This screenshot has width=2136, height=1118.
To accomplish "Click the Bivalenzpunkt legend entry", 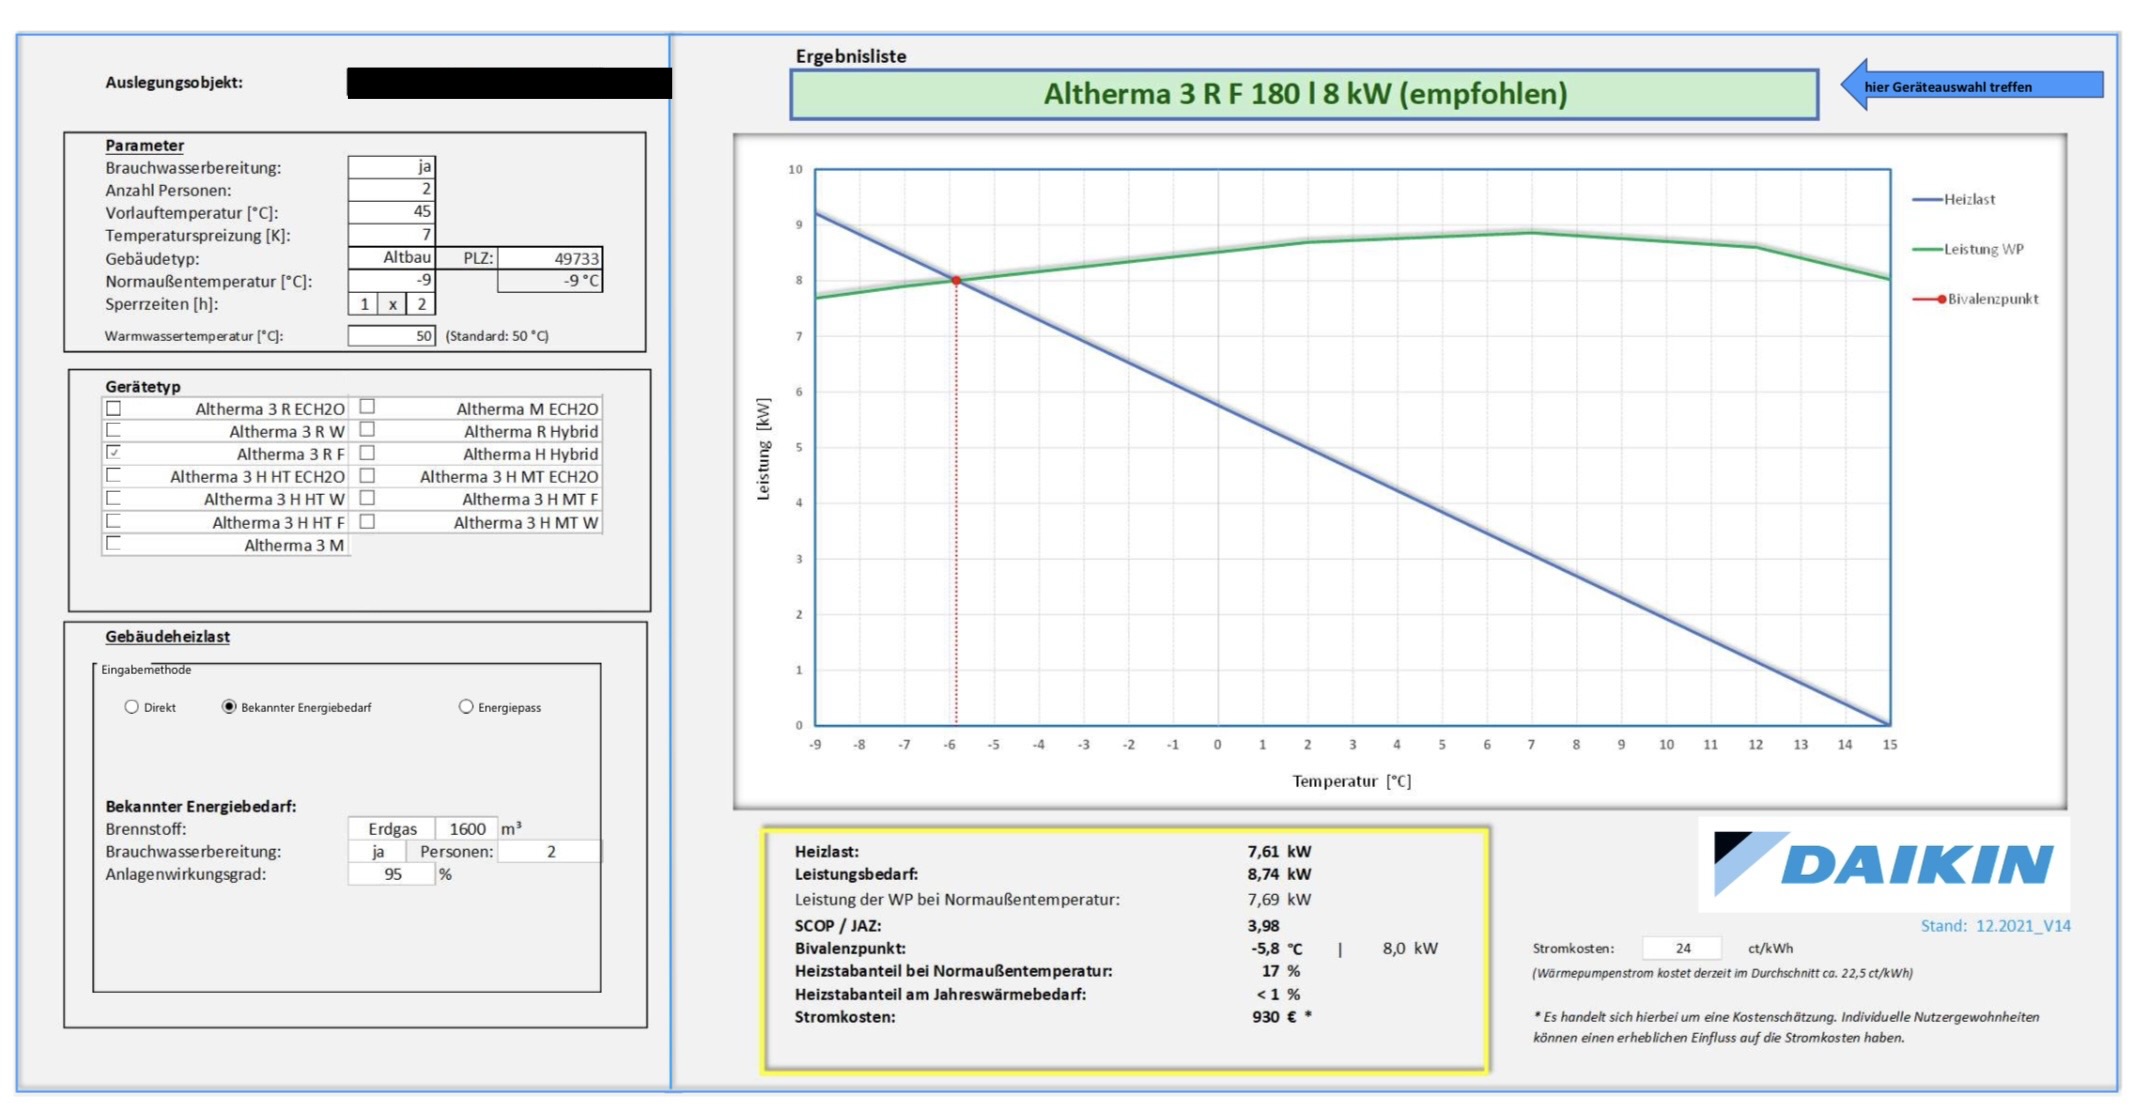I will click(1976, 299).
